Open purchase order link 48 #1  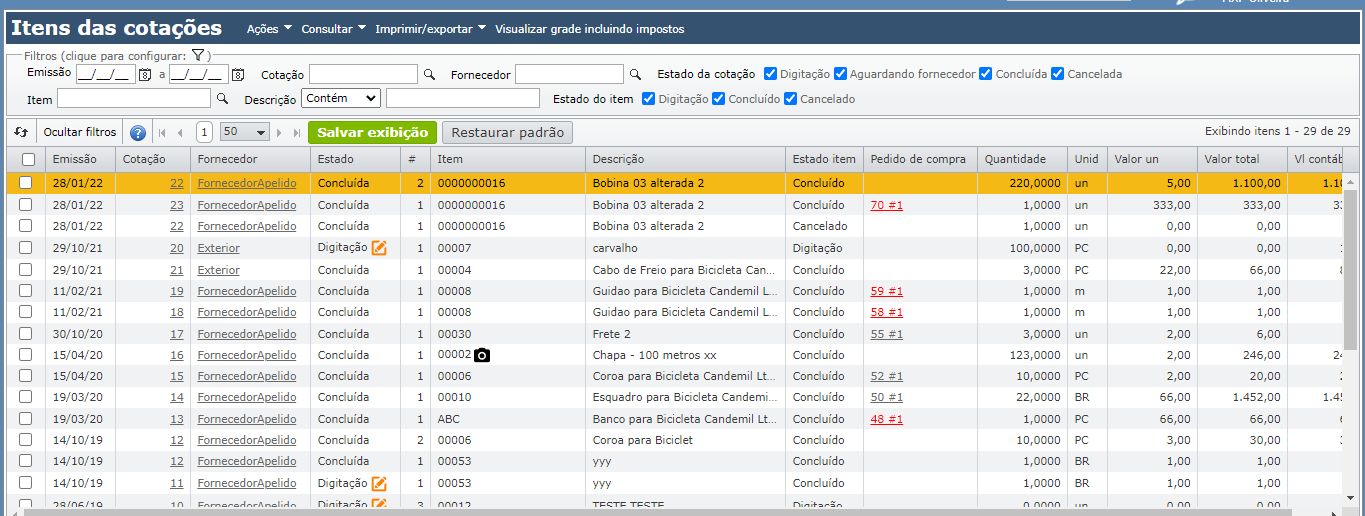[887, 419]
